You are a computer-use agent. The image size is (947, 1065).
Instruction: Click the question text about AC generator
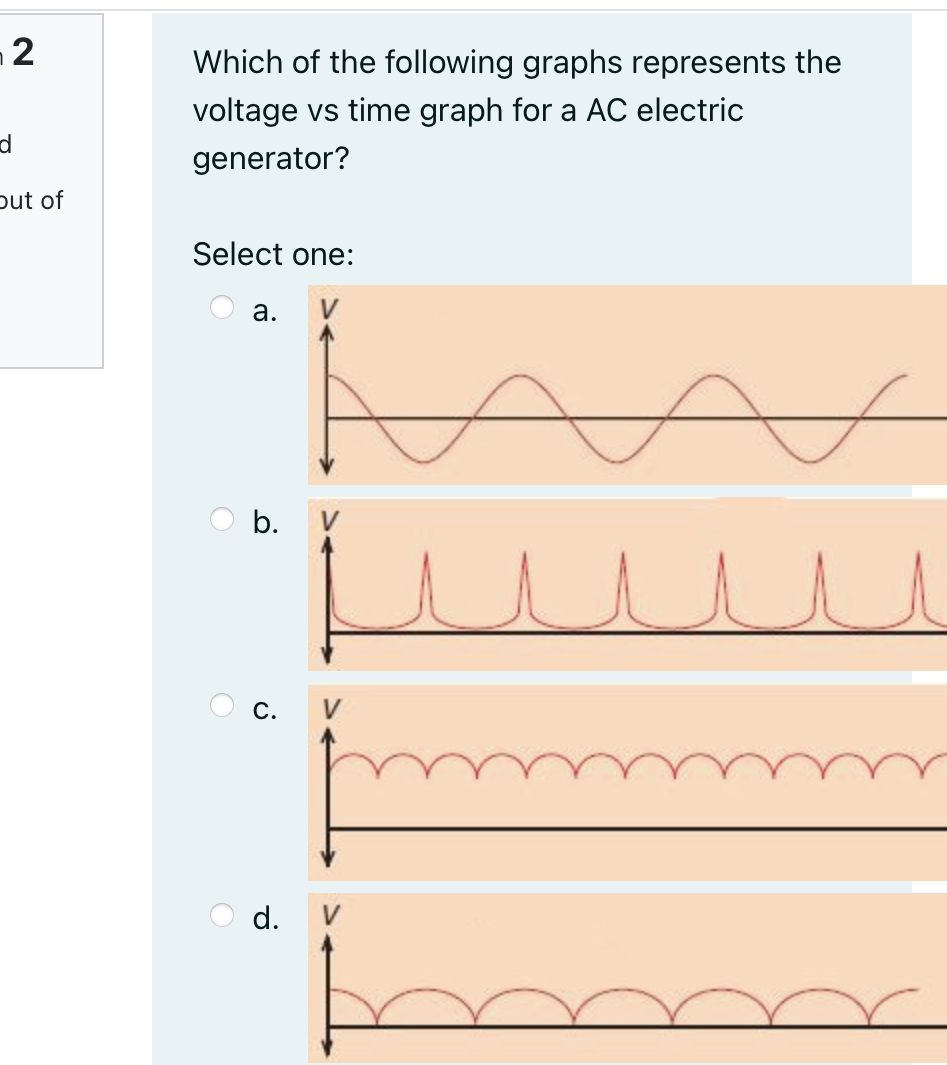pos(516,110)
